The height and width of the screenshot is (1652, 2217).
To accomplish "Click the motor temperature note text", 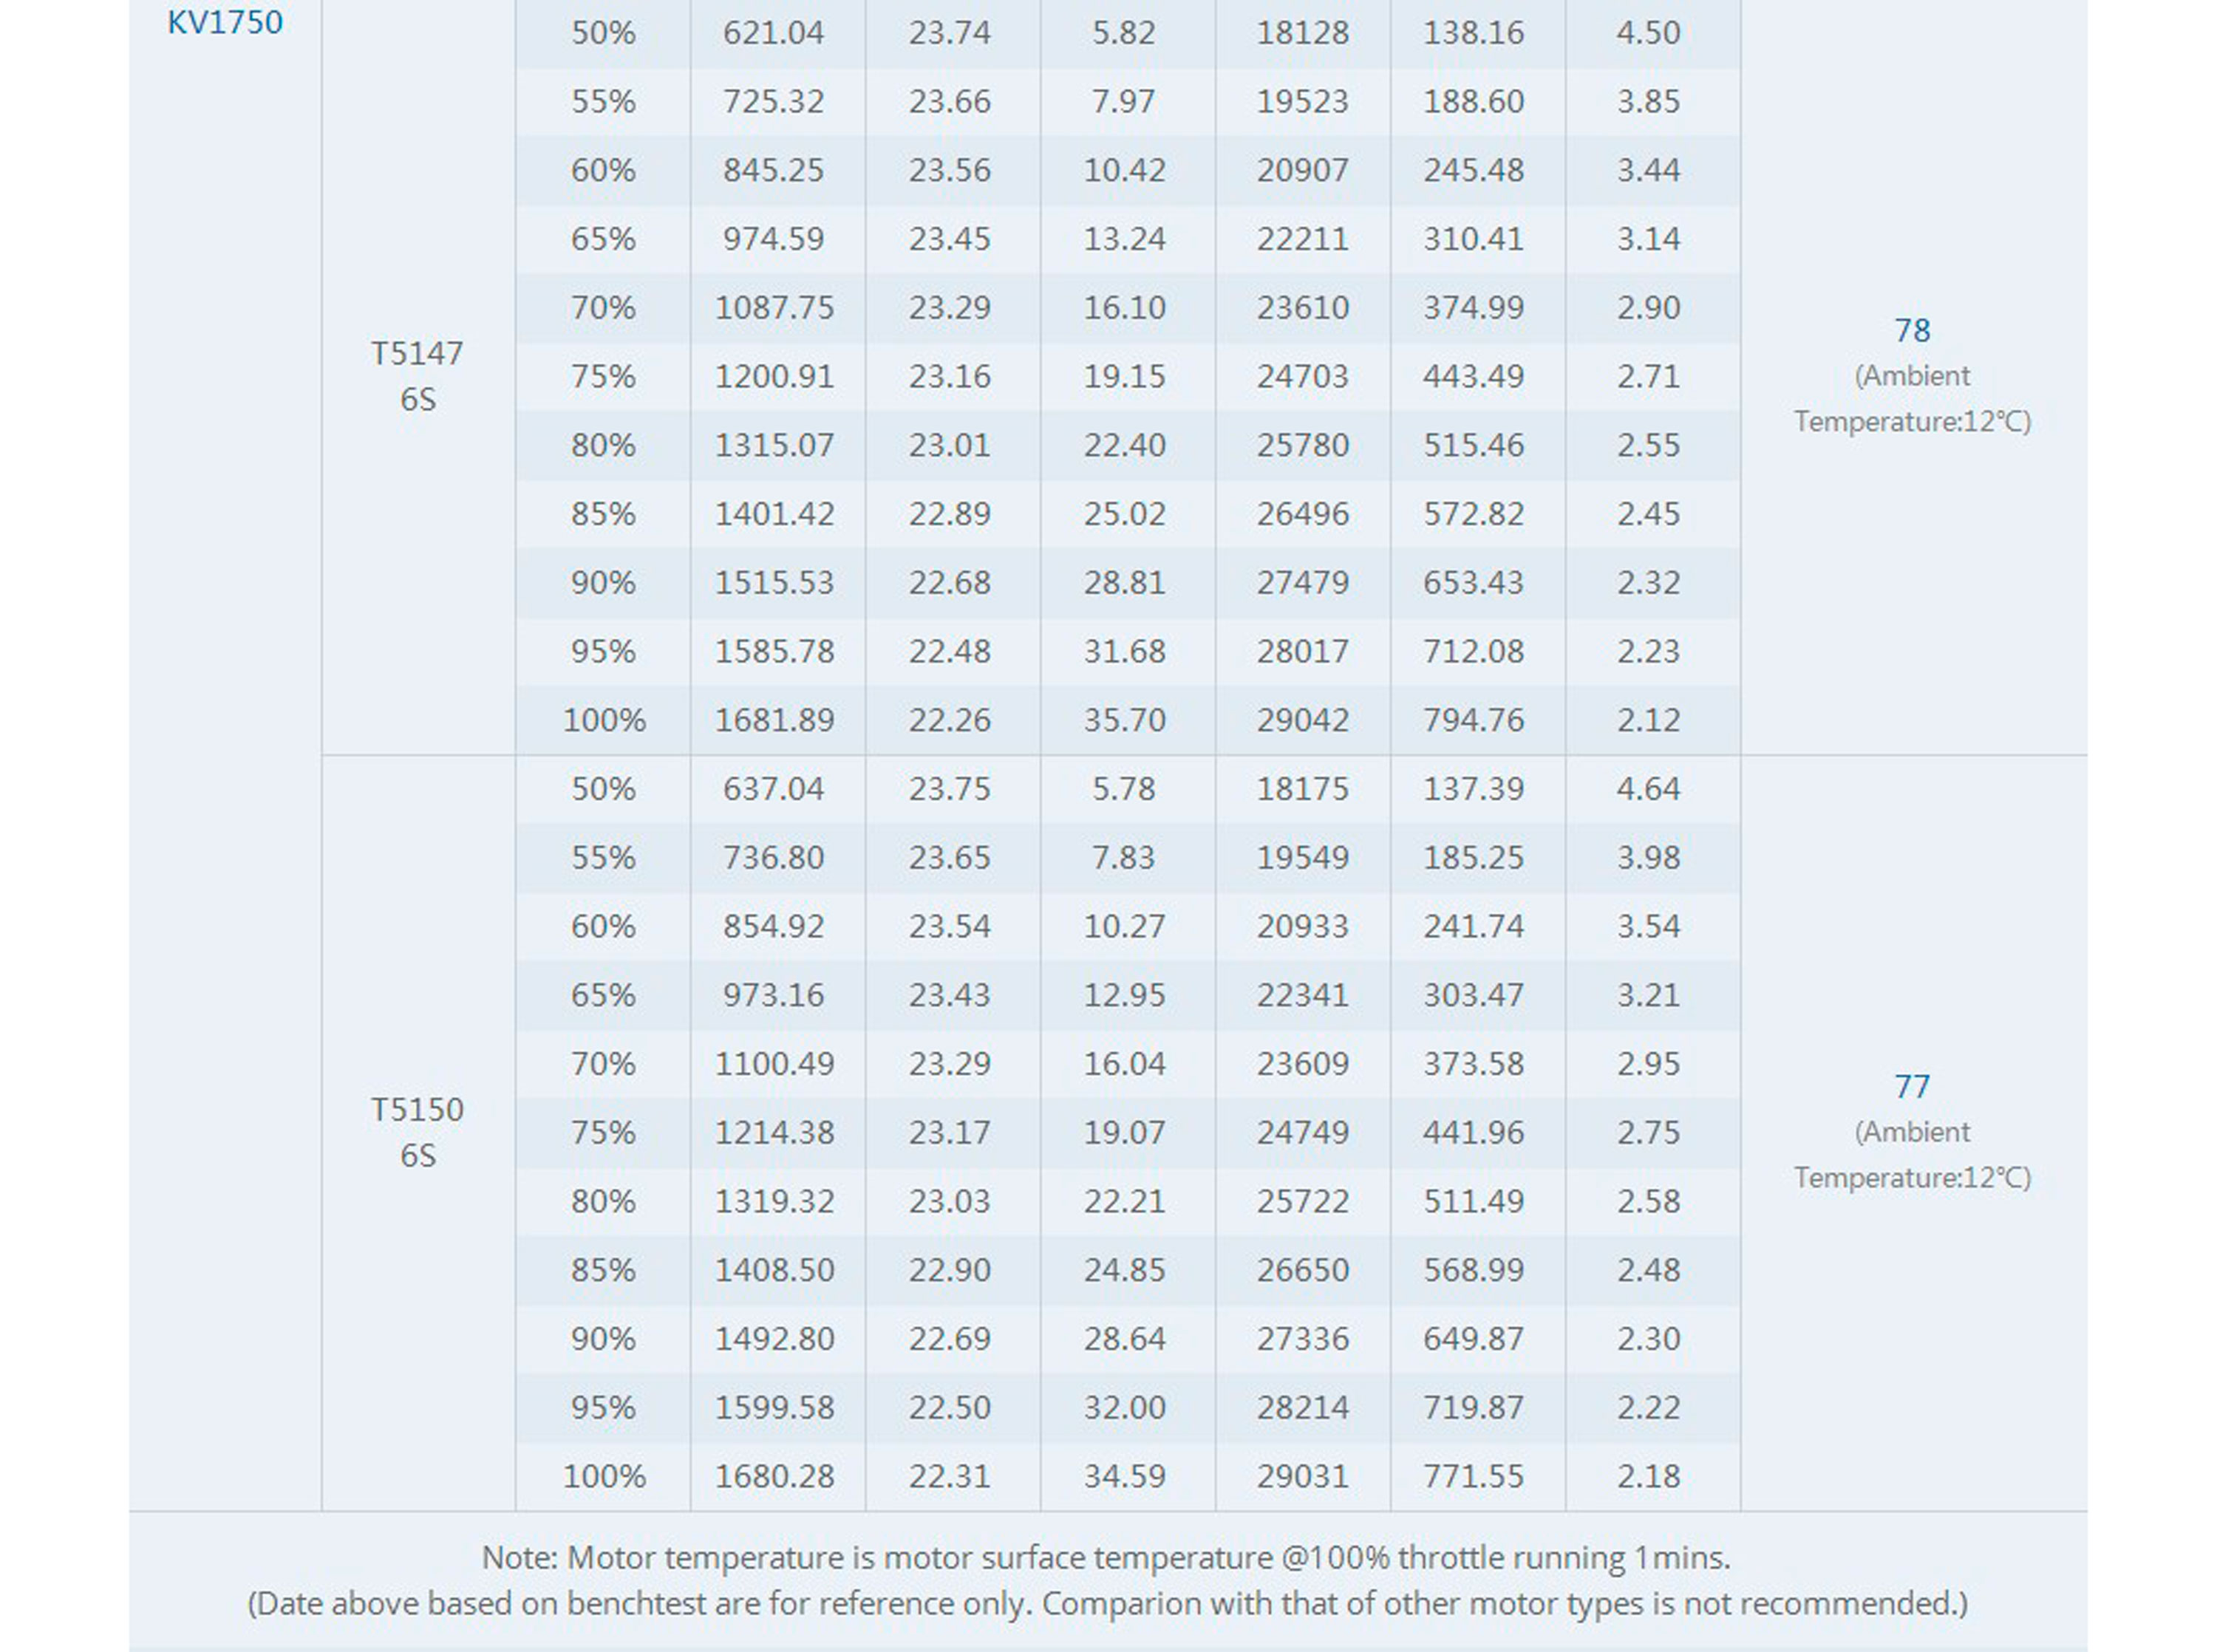I will (x=1106, y=1558).
